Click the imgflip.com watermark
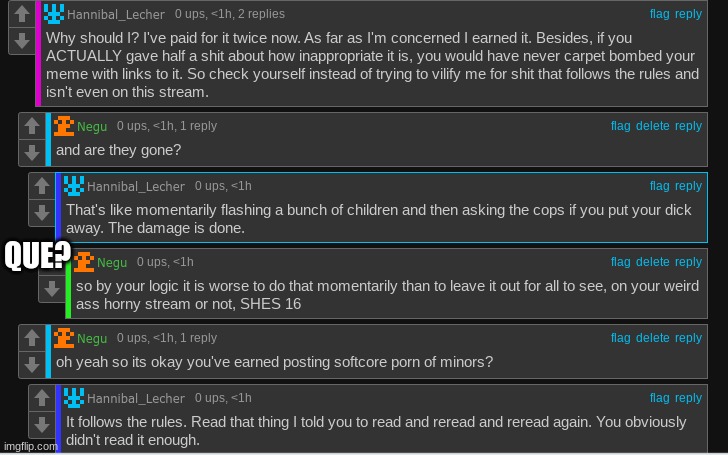This screenshot has width=728, height=455. [30, 447]
